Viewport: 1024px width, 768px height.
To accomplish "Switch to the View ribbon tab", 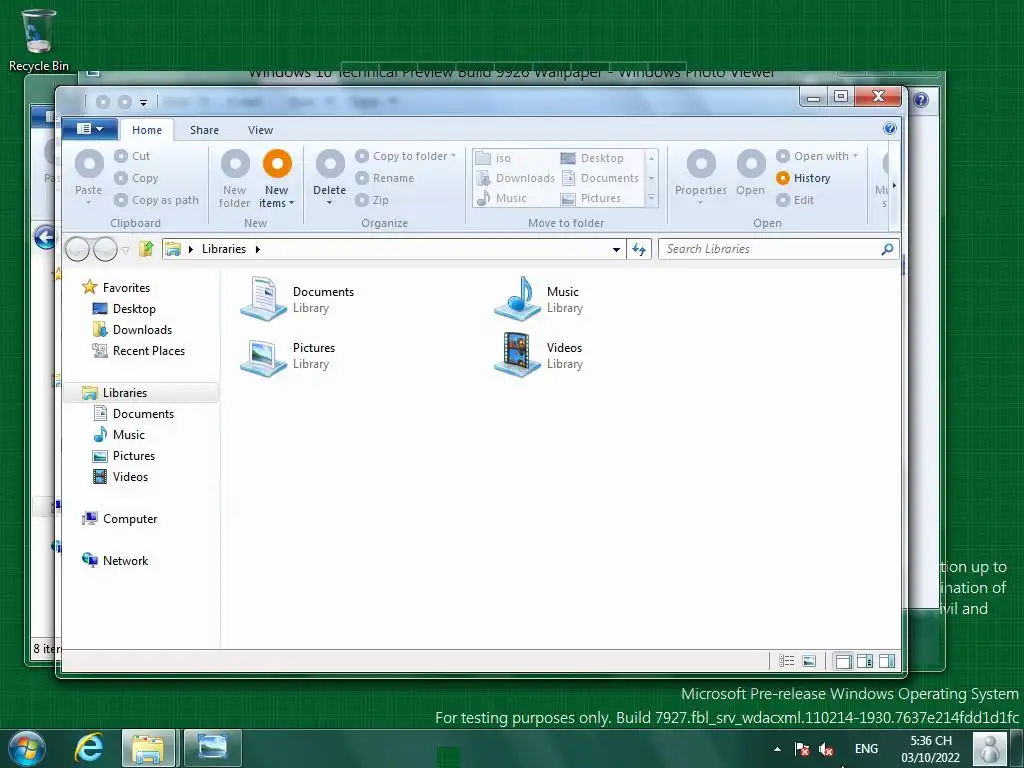I will (x=260, y=130).
